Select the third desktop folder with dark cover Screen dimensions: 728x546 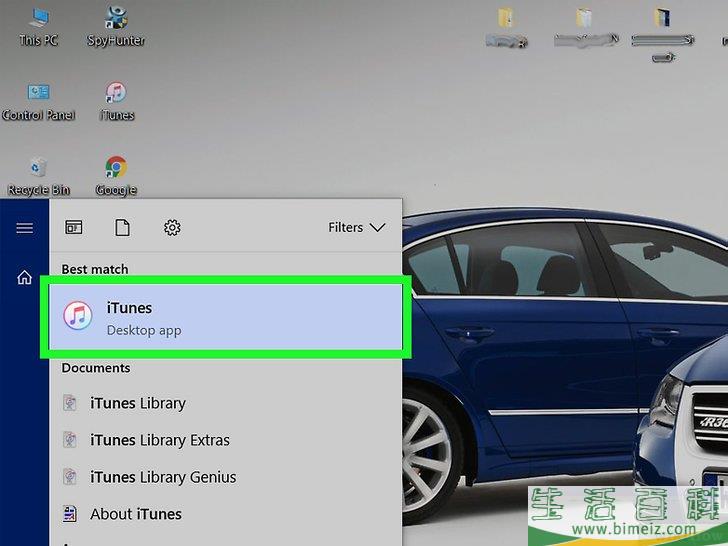pyautogui.click(x=663, y=33)
